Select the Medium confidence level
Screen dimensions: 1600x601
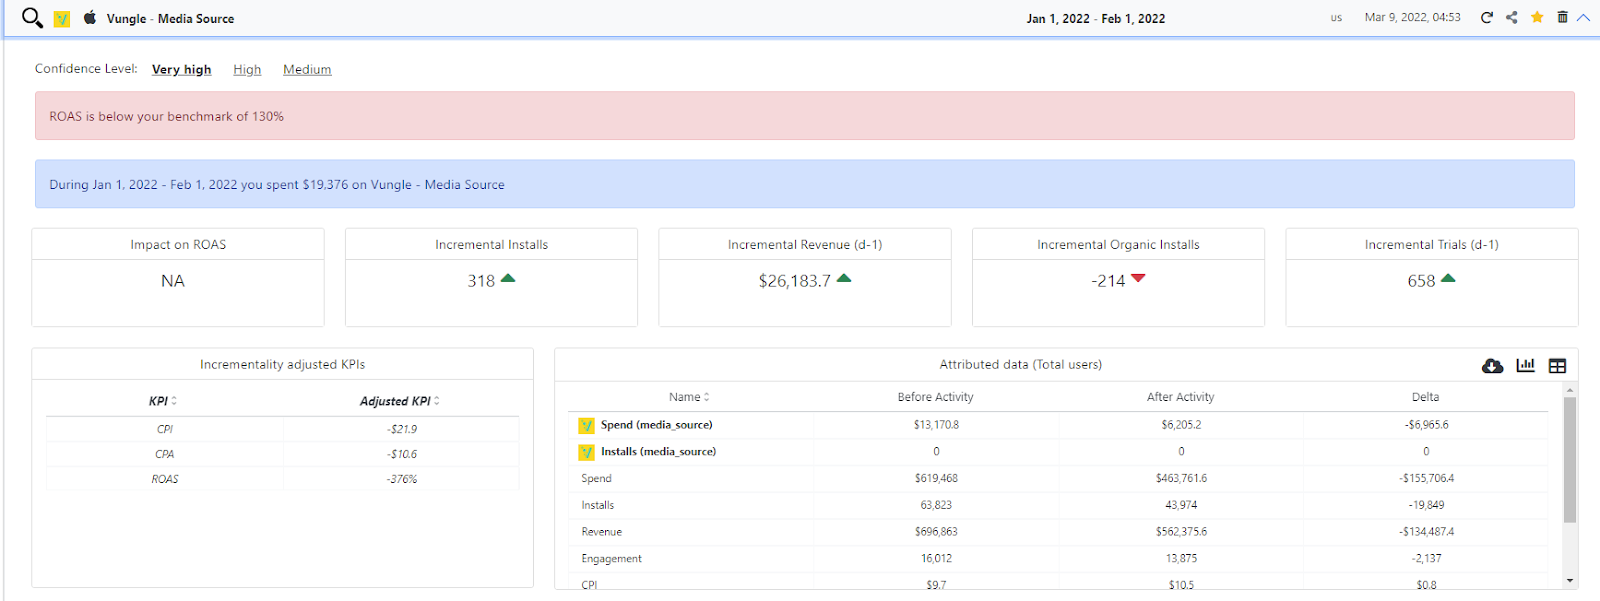(307, 70)
